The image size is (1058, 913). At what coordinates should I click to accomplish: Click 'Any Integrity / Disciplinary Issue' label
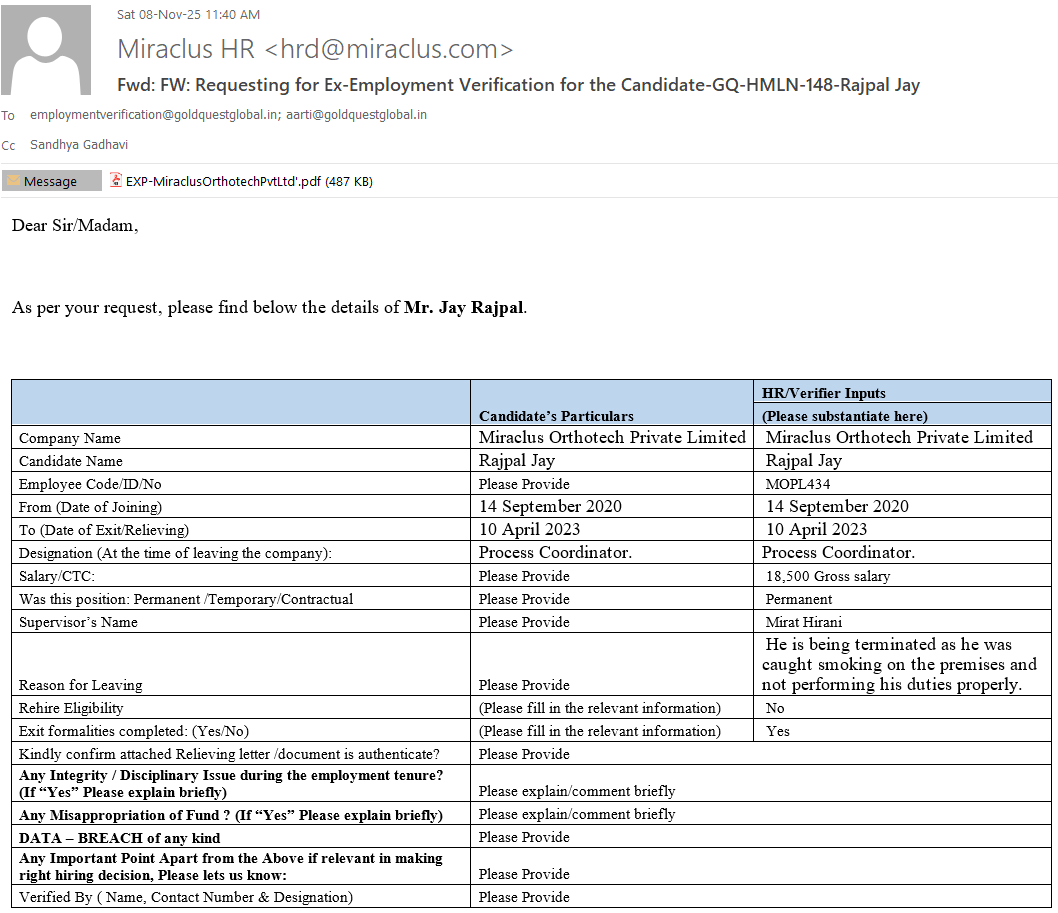click(231, 783)
